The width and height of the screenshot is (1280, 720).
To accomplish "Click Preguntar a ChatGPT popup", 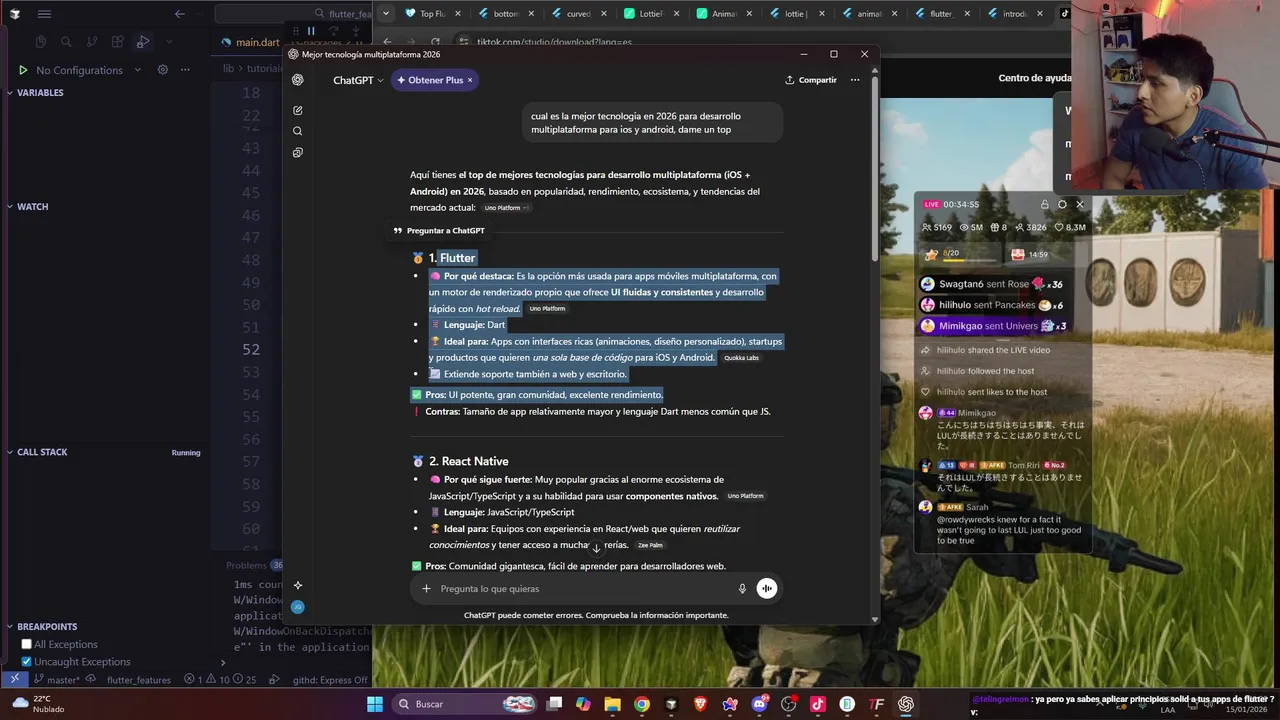I will click(x=439, y=231).
